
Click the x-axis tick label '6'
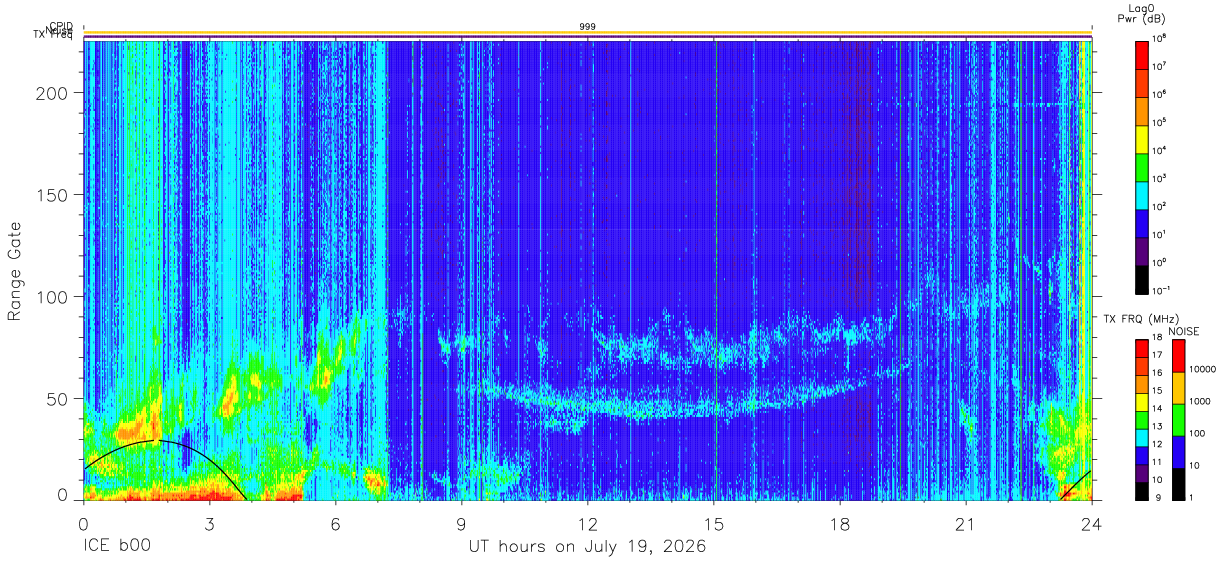pyautogui.click(x=336, y=524)
